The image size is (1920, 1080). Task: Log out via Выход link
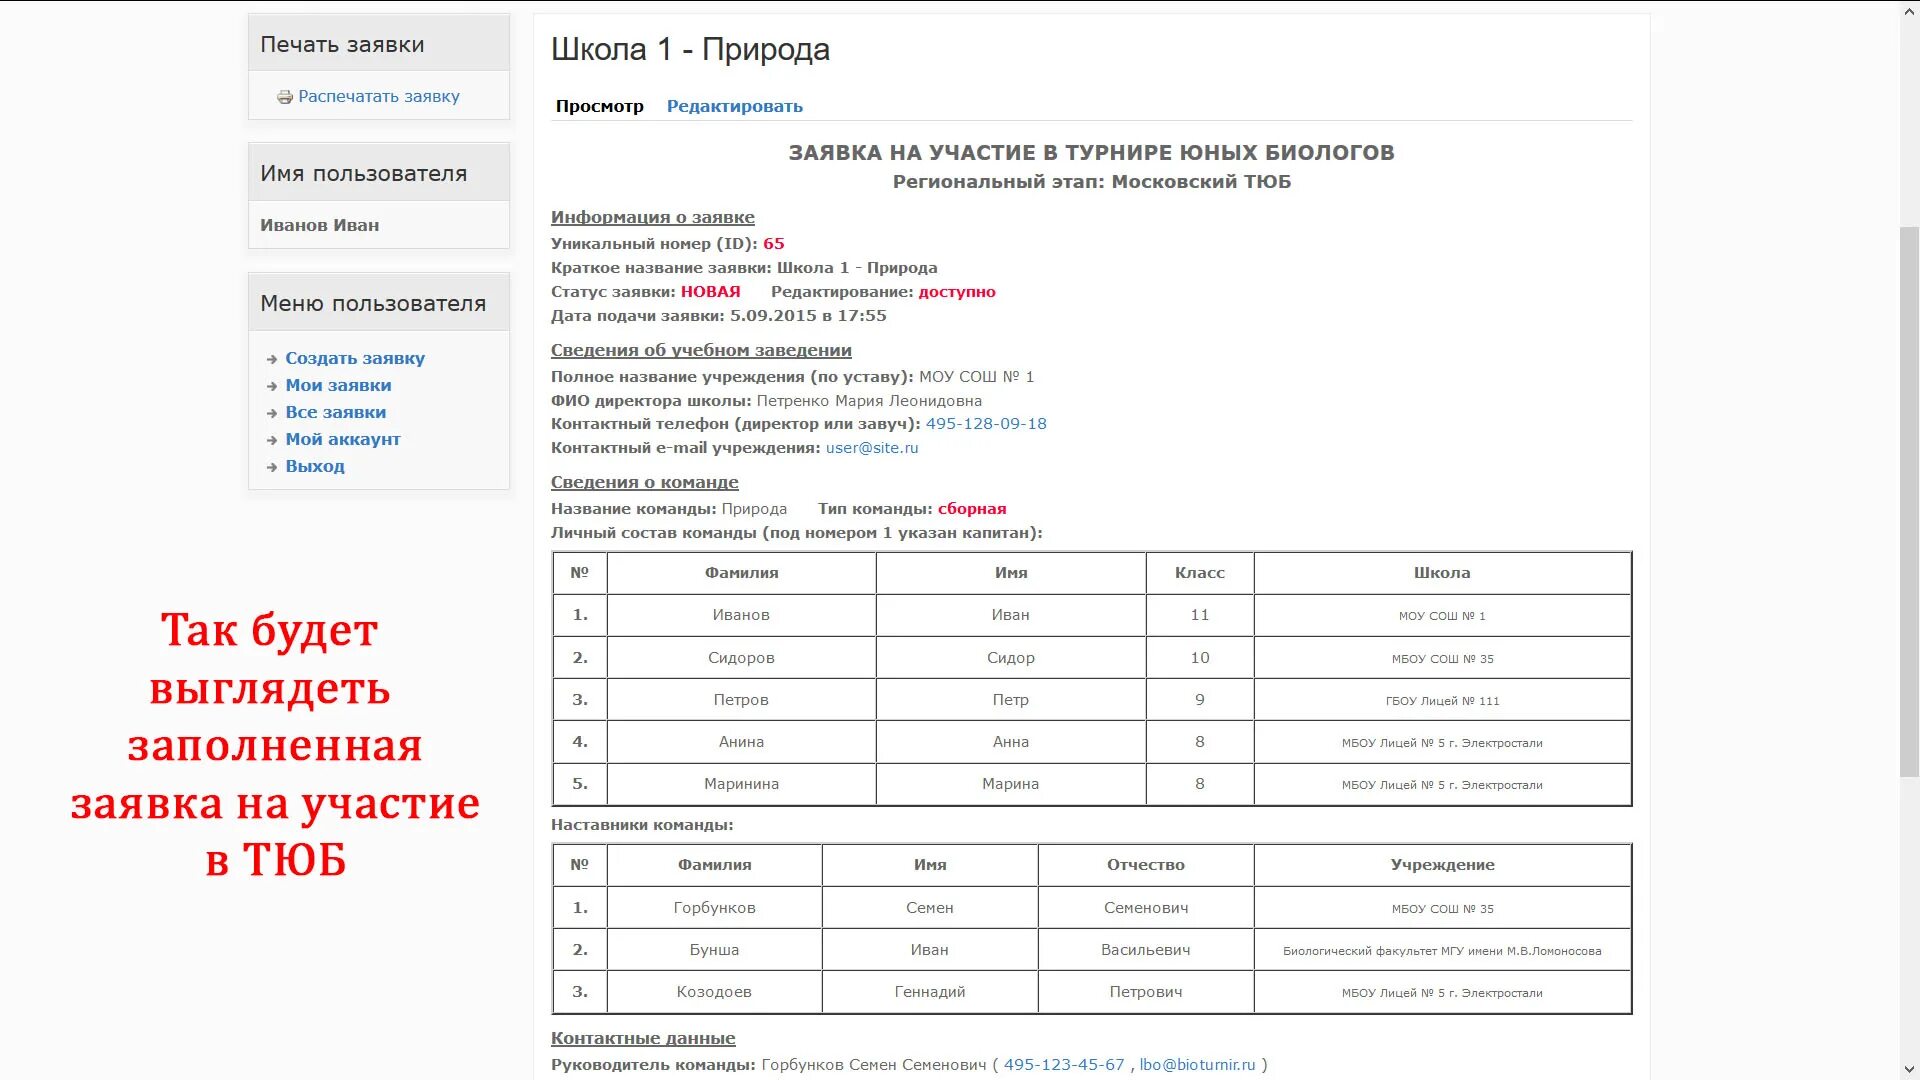tap(314, 466)
